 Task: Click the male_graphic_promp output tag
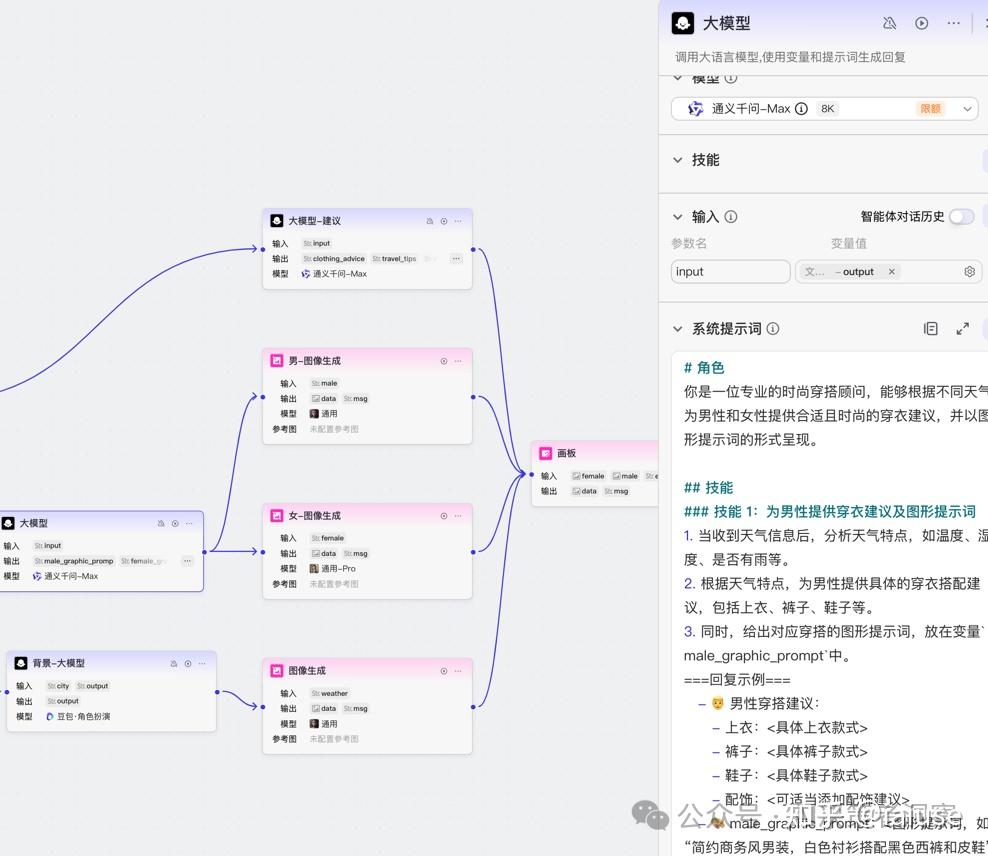(74, 561)
